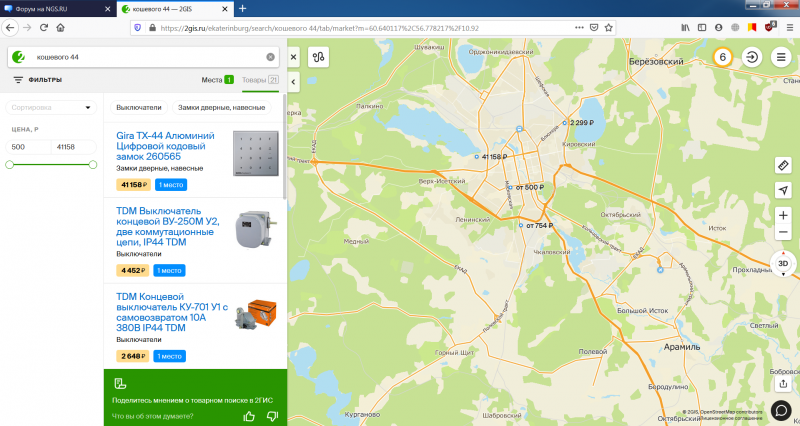This screenshot has height=426, width=800.
Task: Select the ruler measurement tool on the map
Action: (x=783, y=165)
